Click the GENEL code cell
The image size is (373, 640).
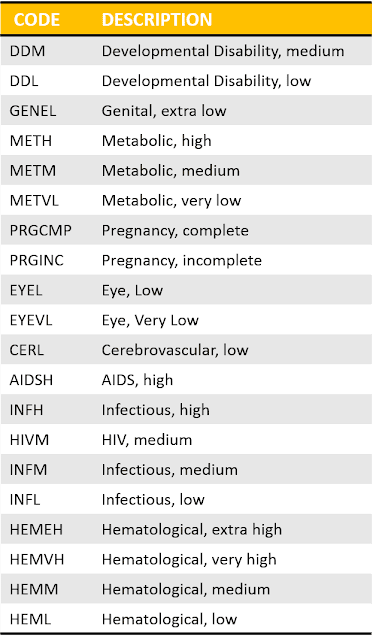pyautogui.click(x=33, y=111)
